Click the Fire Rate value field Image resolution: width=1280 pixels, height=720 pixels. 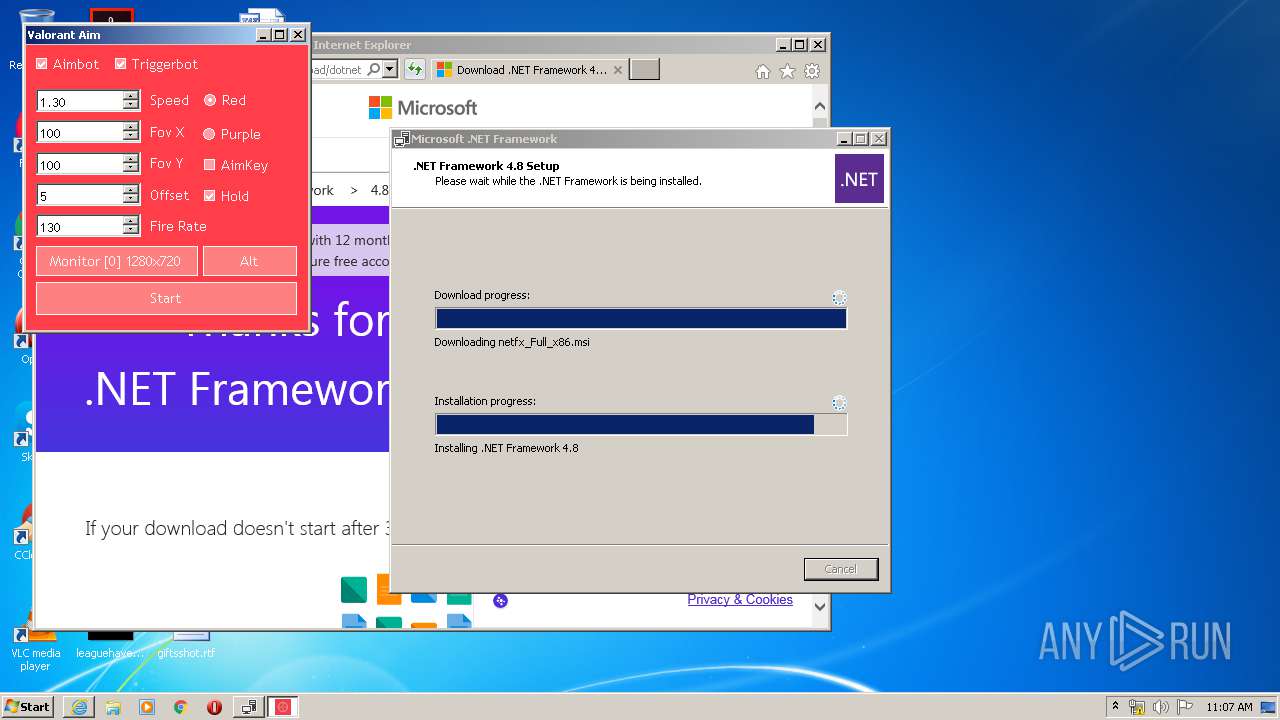click(x=80, y=226)
